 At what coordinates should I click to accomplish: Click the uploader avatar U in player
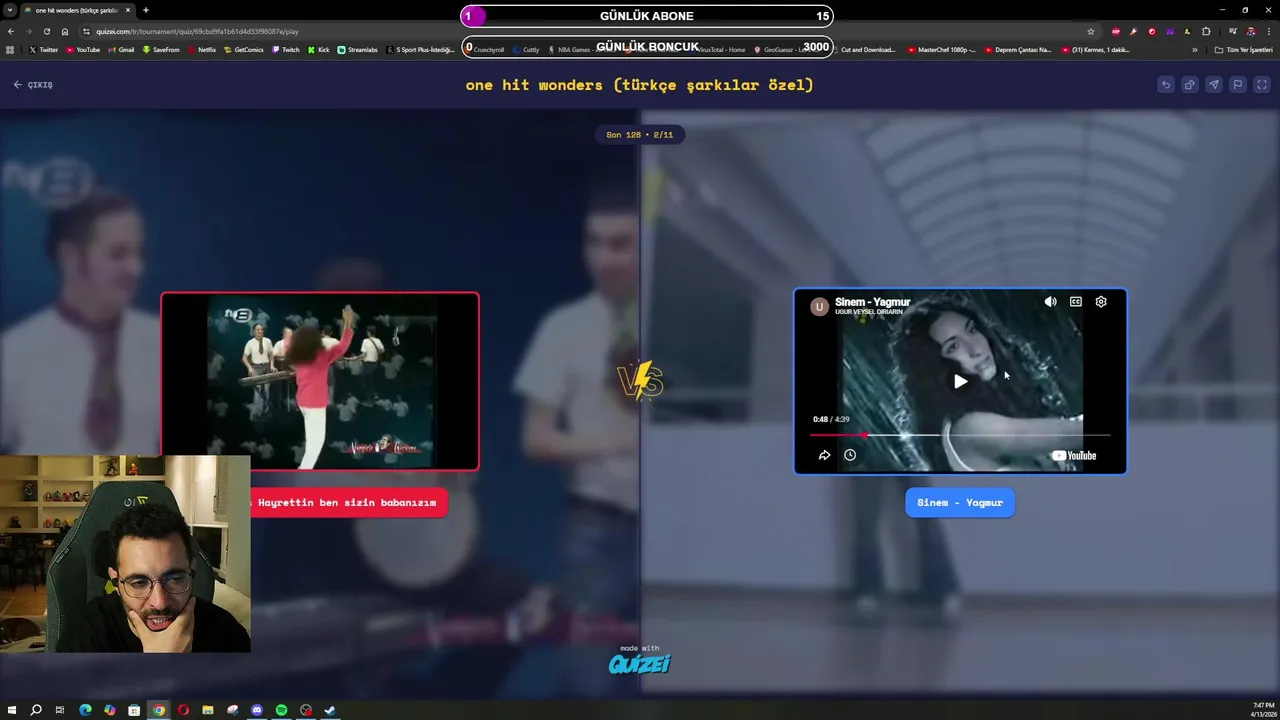(819, 307)
